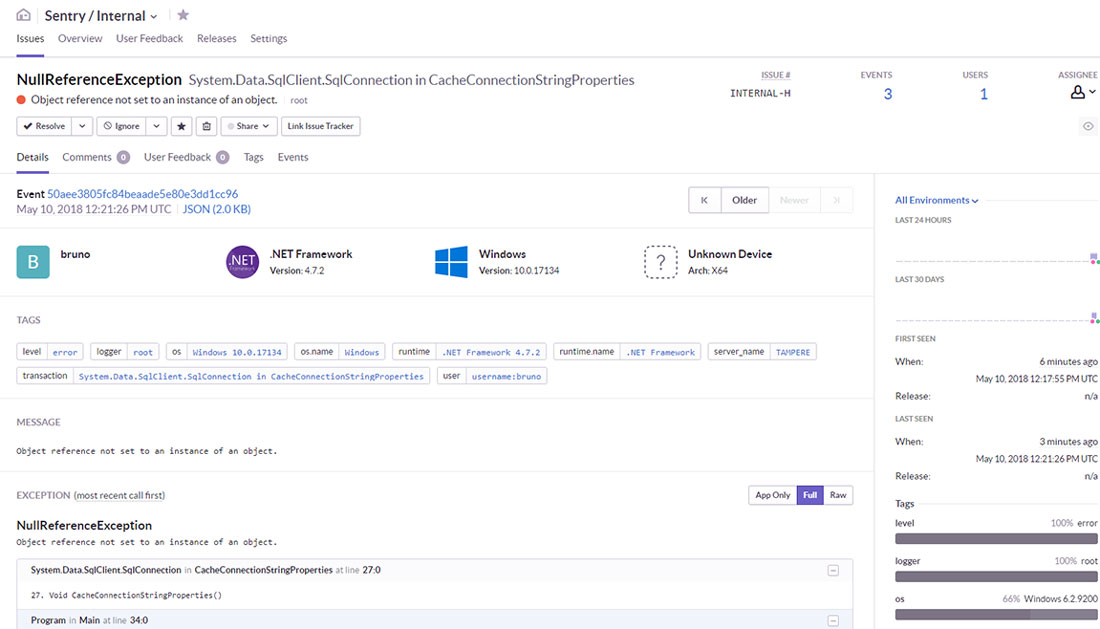Bookmark the issue with the star button

[x=182, y=126]
